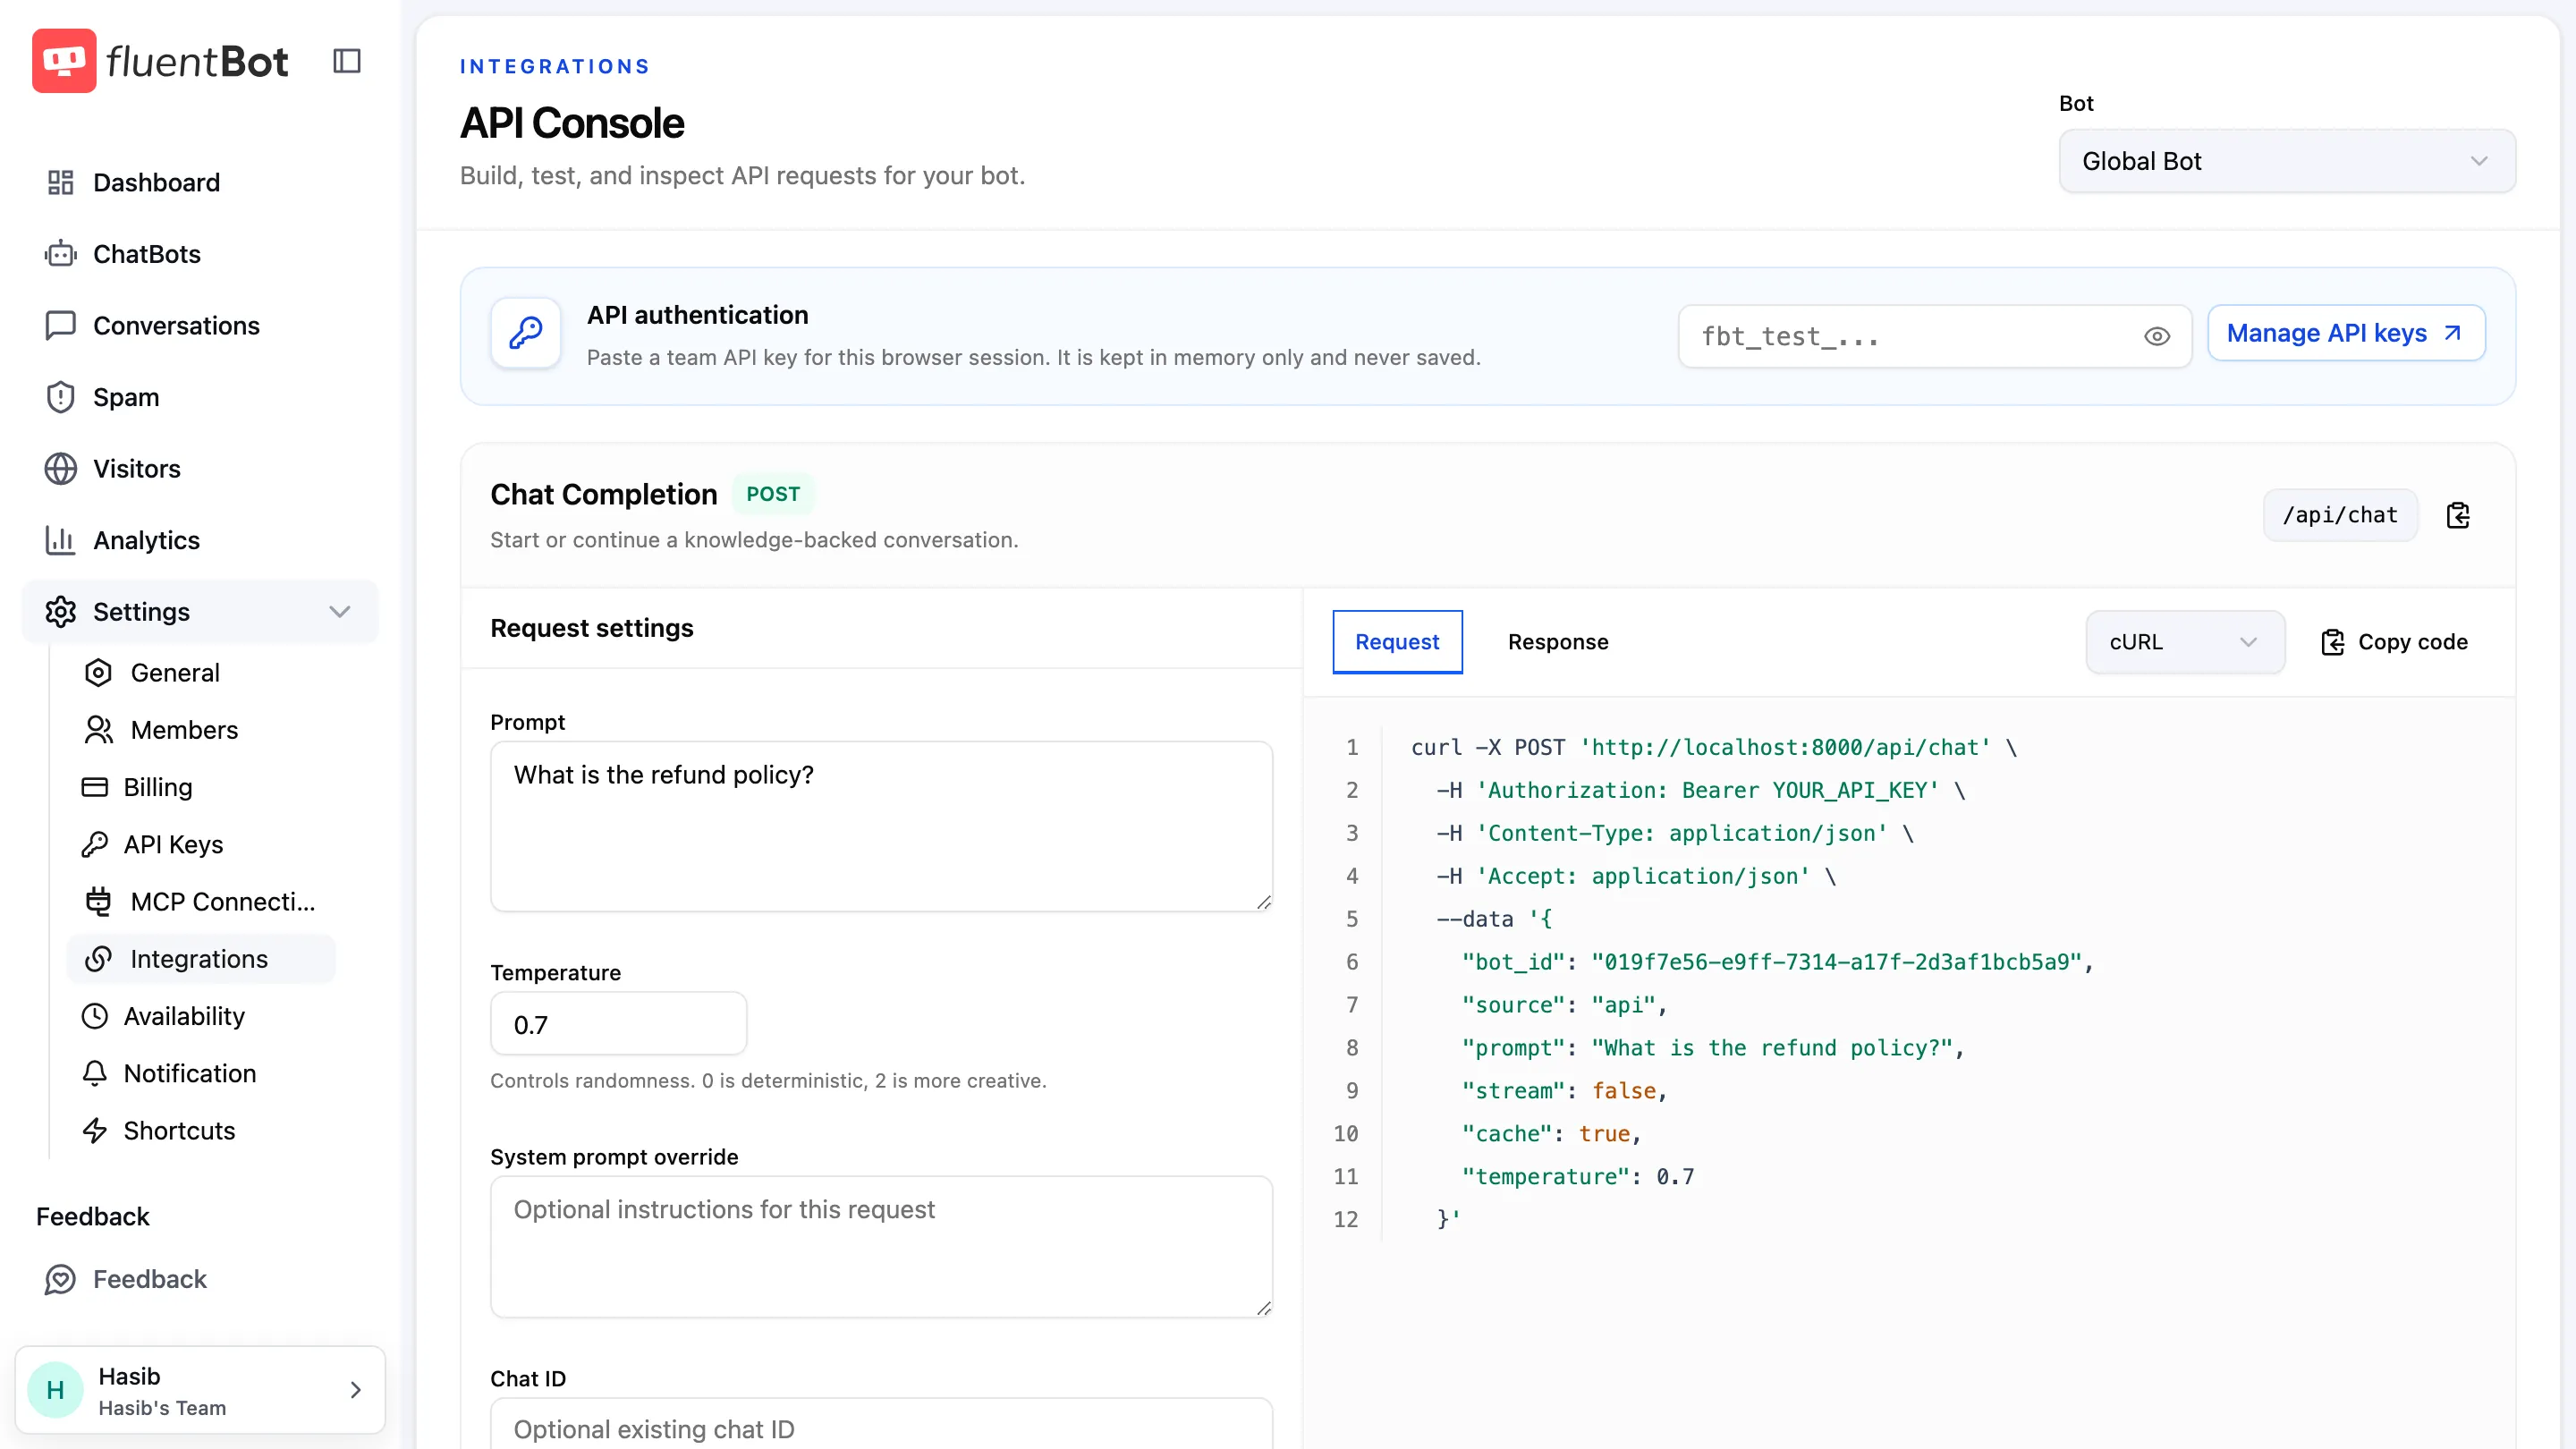Click the Copy code button
This screenshot has height=1449, width=2576.
[2394, 642]
